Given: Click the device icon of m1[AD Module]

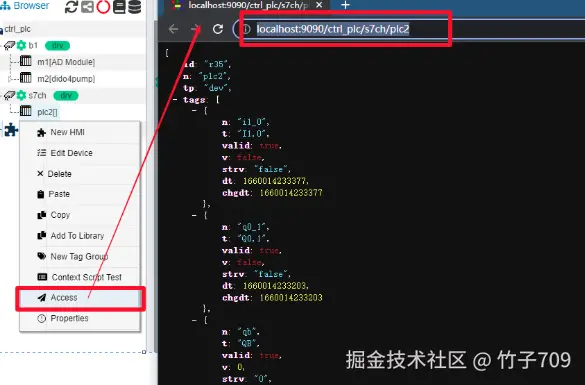Looking at the screenshot, I should (26, 61).
